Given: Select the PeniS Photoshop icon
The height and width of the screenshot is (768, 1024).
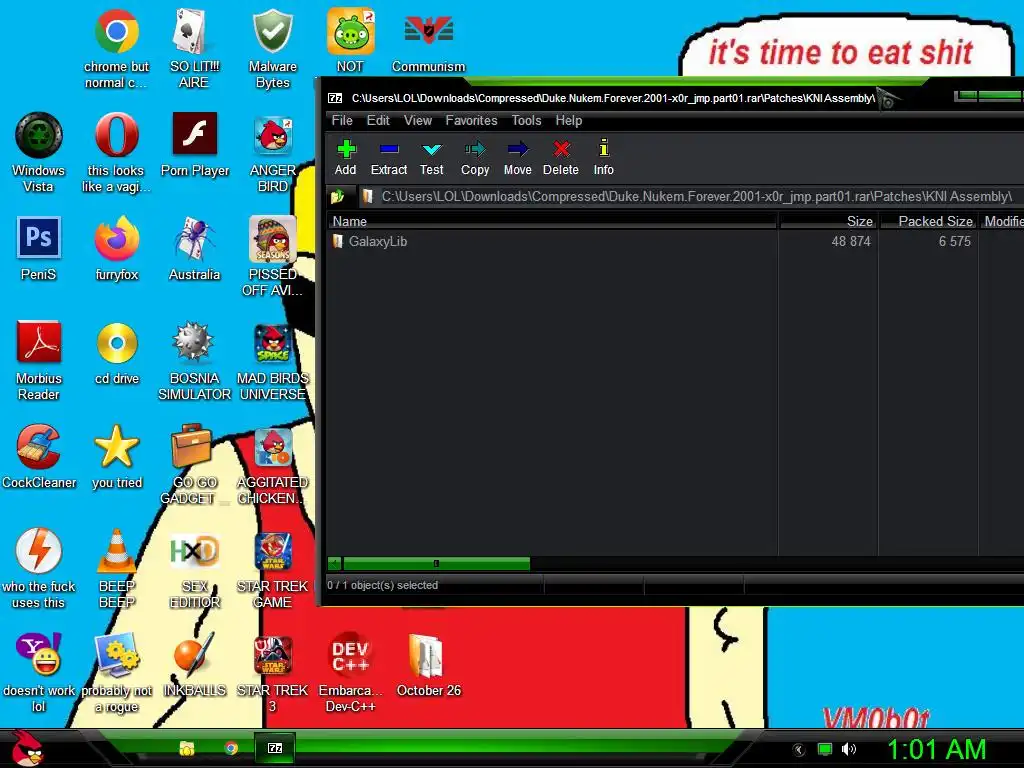Looking at the screenshot, I should click(x=39, y=248).
